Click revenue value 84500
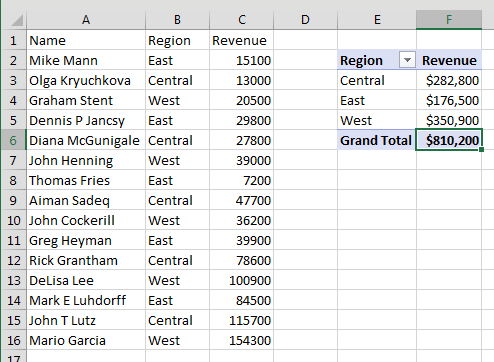494x362 pixels. pos(242,300)
